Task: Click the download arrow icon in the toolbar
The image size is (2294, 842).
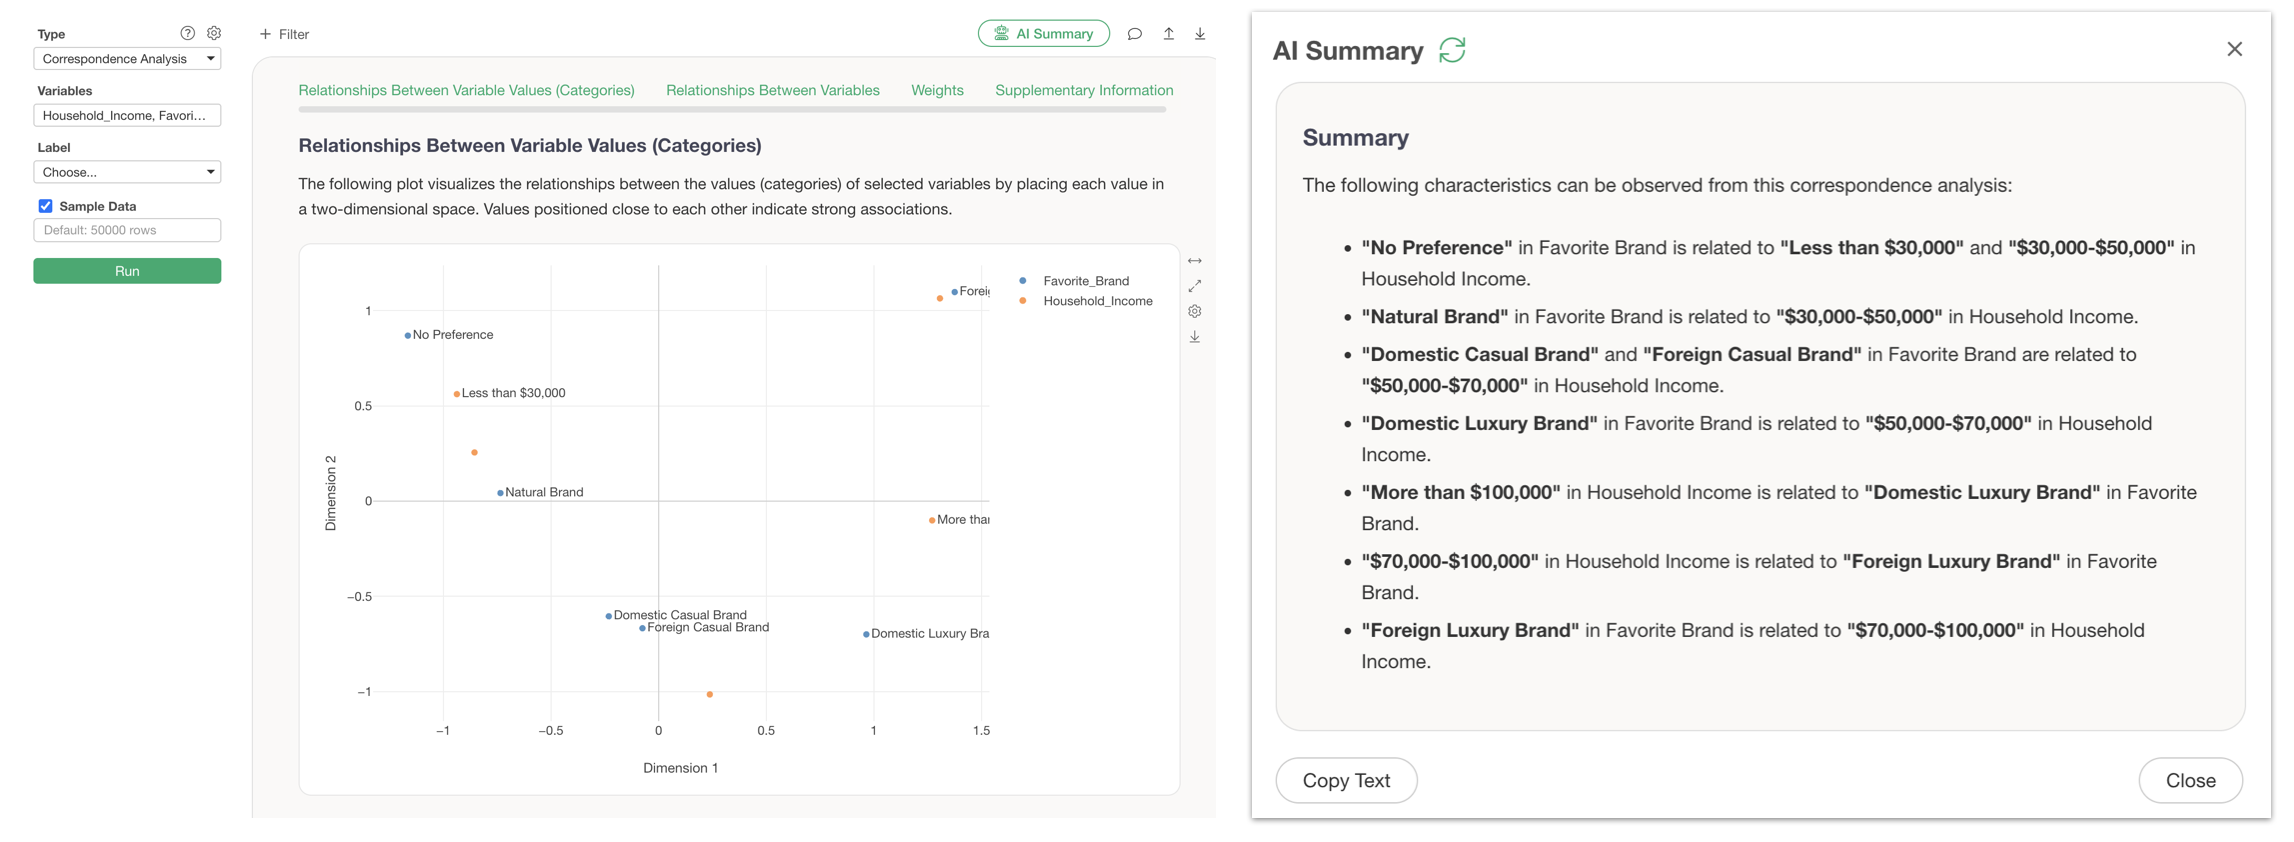Action: tap(1200, 34)
